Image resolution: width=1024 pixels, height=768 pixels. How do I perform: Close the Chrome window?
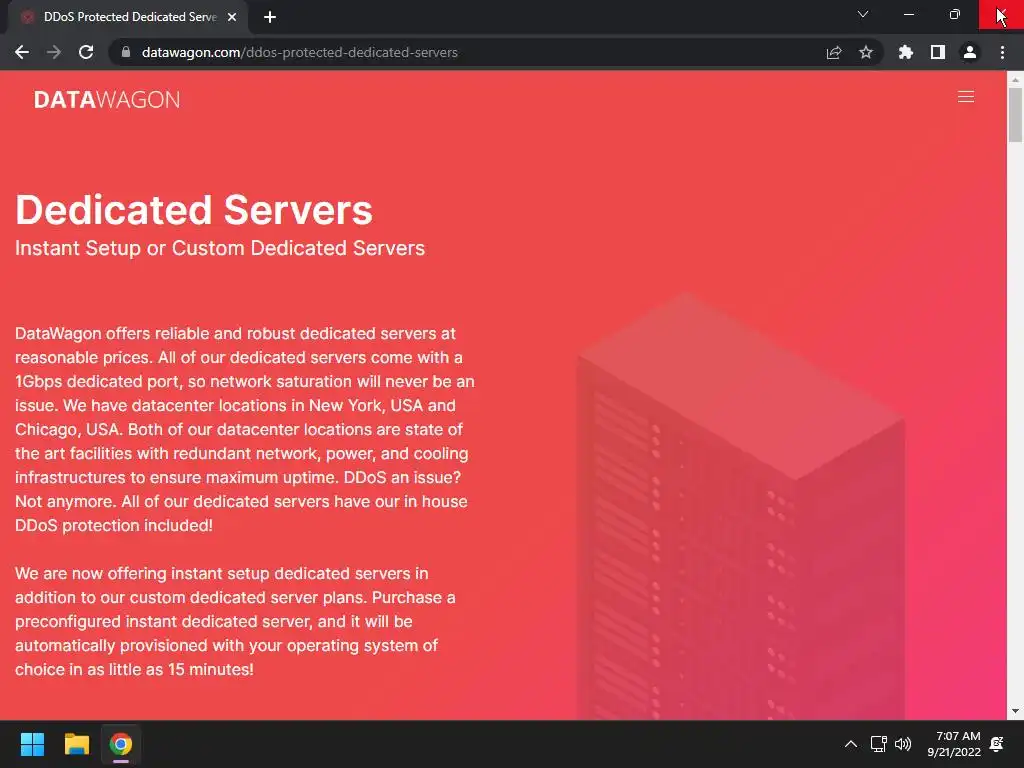[x=1001, y=14]
